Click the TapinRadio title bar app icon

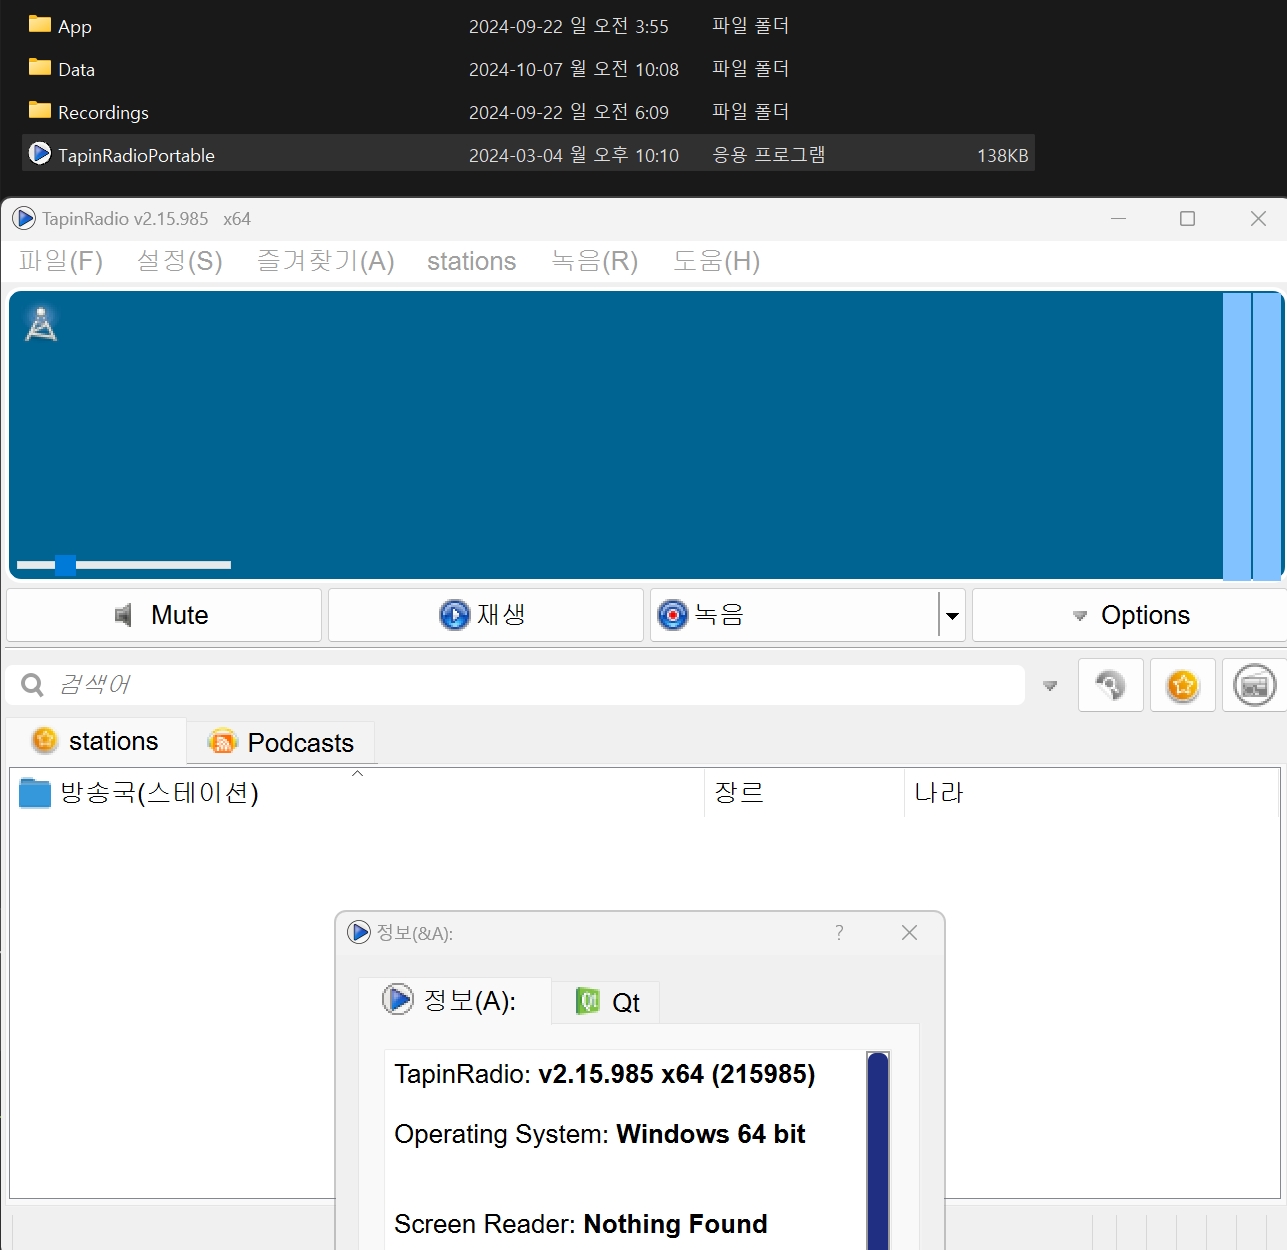[24, 218]
